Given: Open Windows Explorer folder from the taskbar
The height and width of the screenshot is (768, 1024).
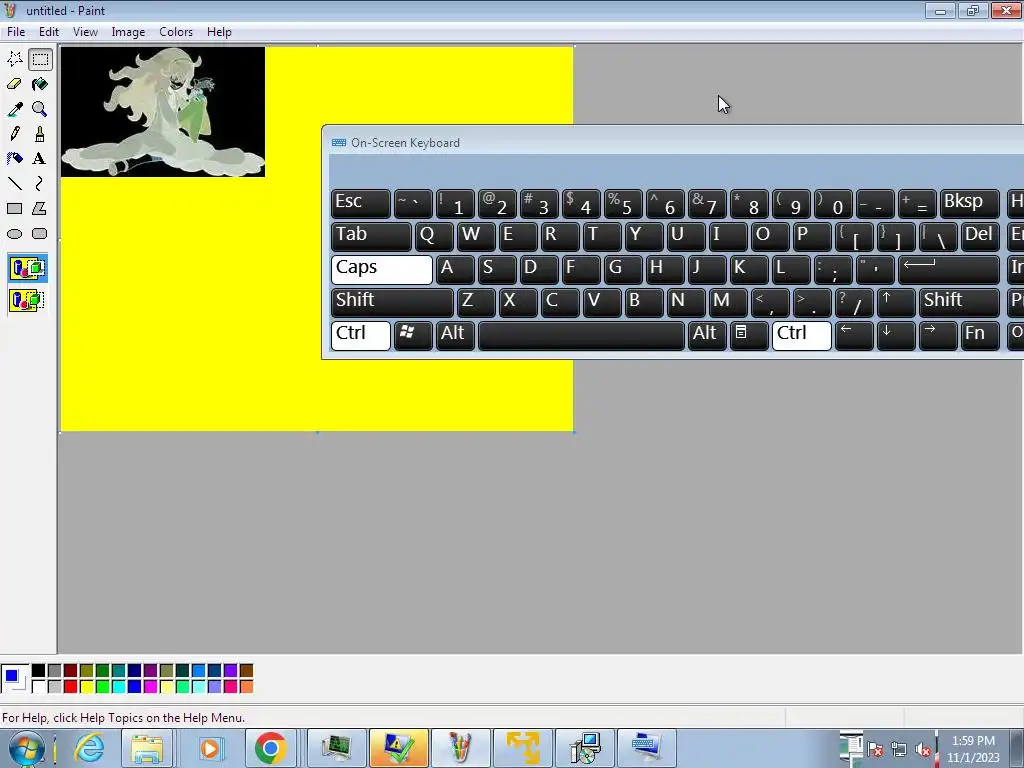Looking at the screenshot, I should pyautogui.click(x=147, y=748).
